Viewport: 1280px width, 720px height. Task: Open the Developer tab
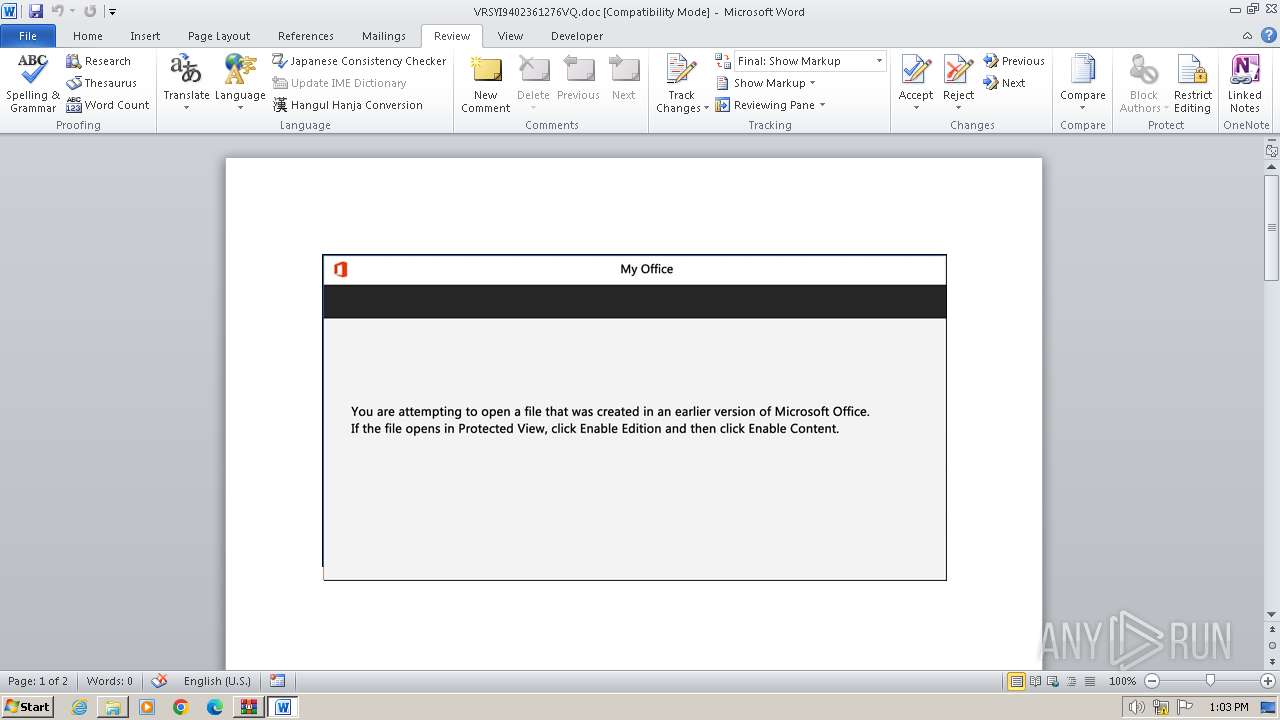577,36
